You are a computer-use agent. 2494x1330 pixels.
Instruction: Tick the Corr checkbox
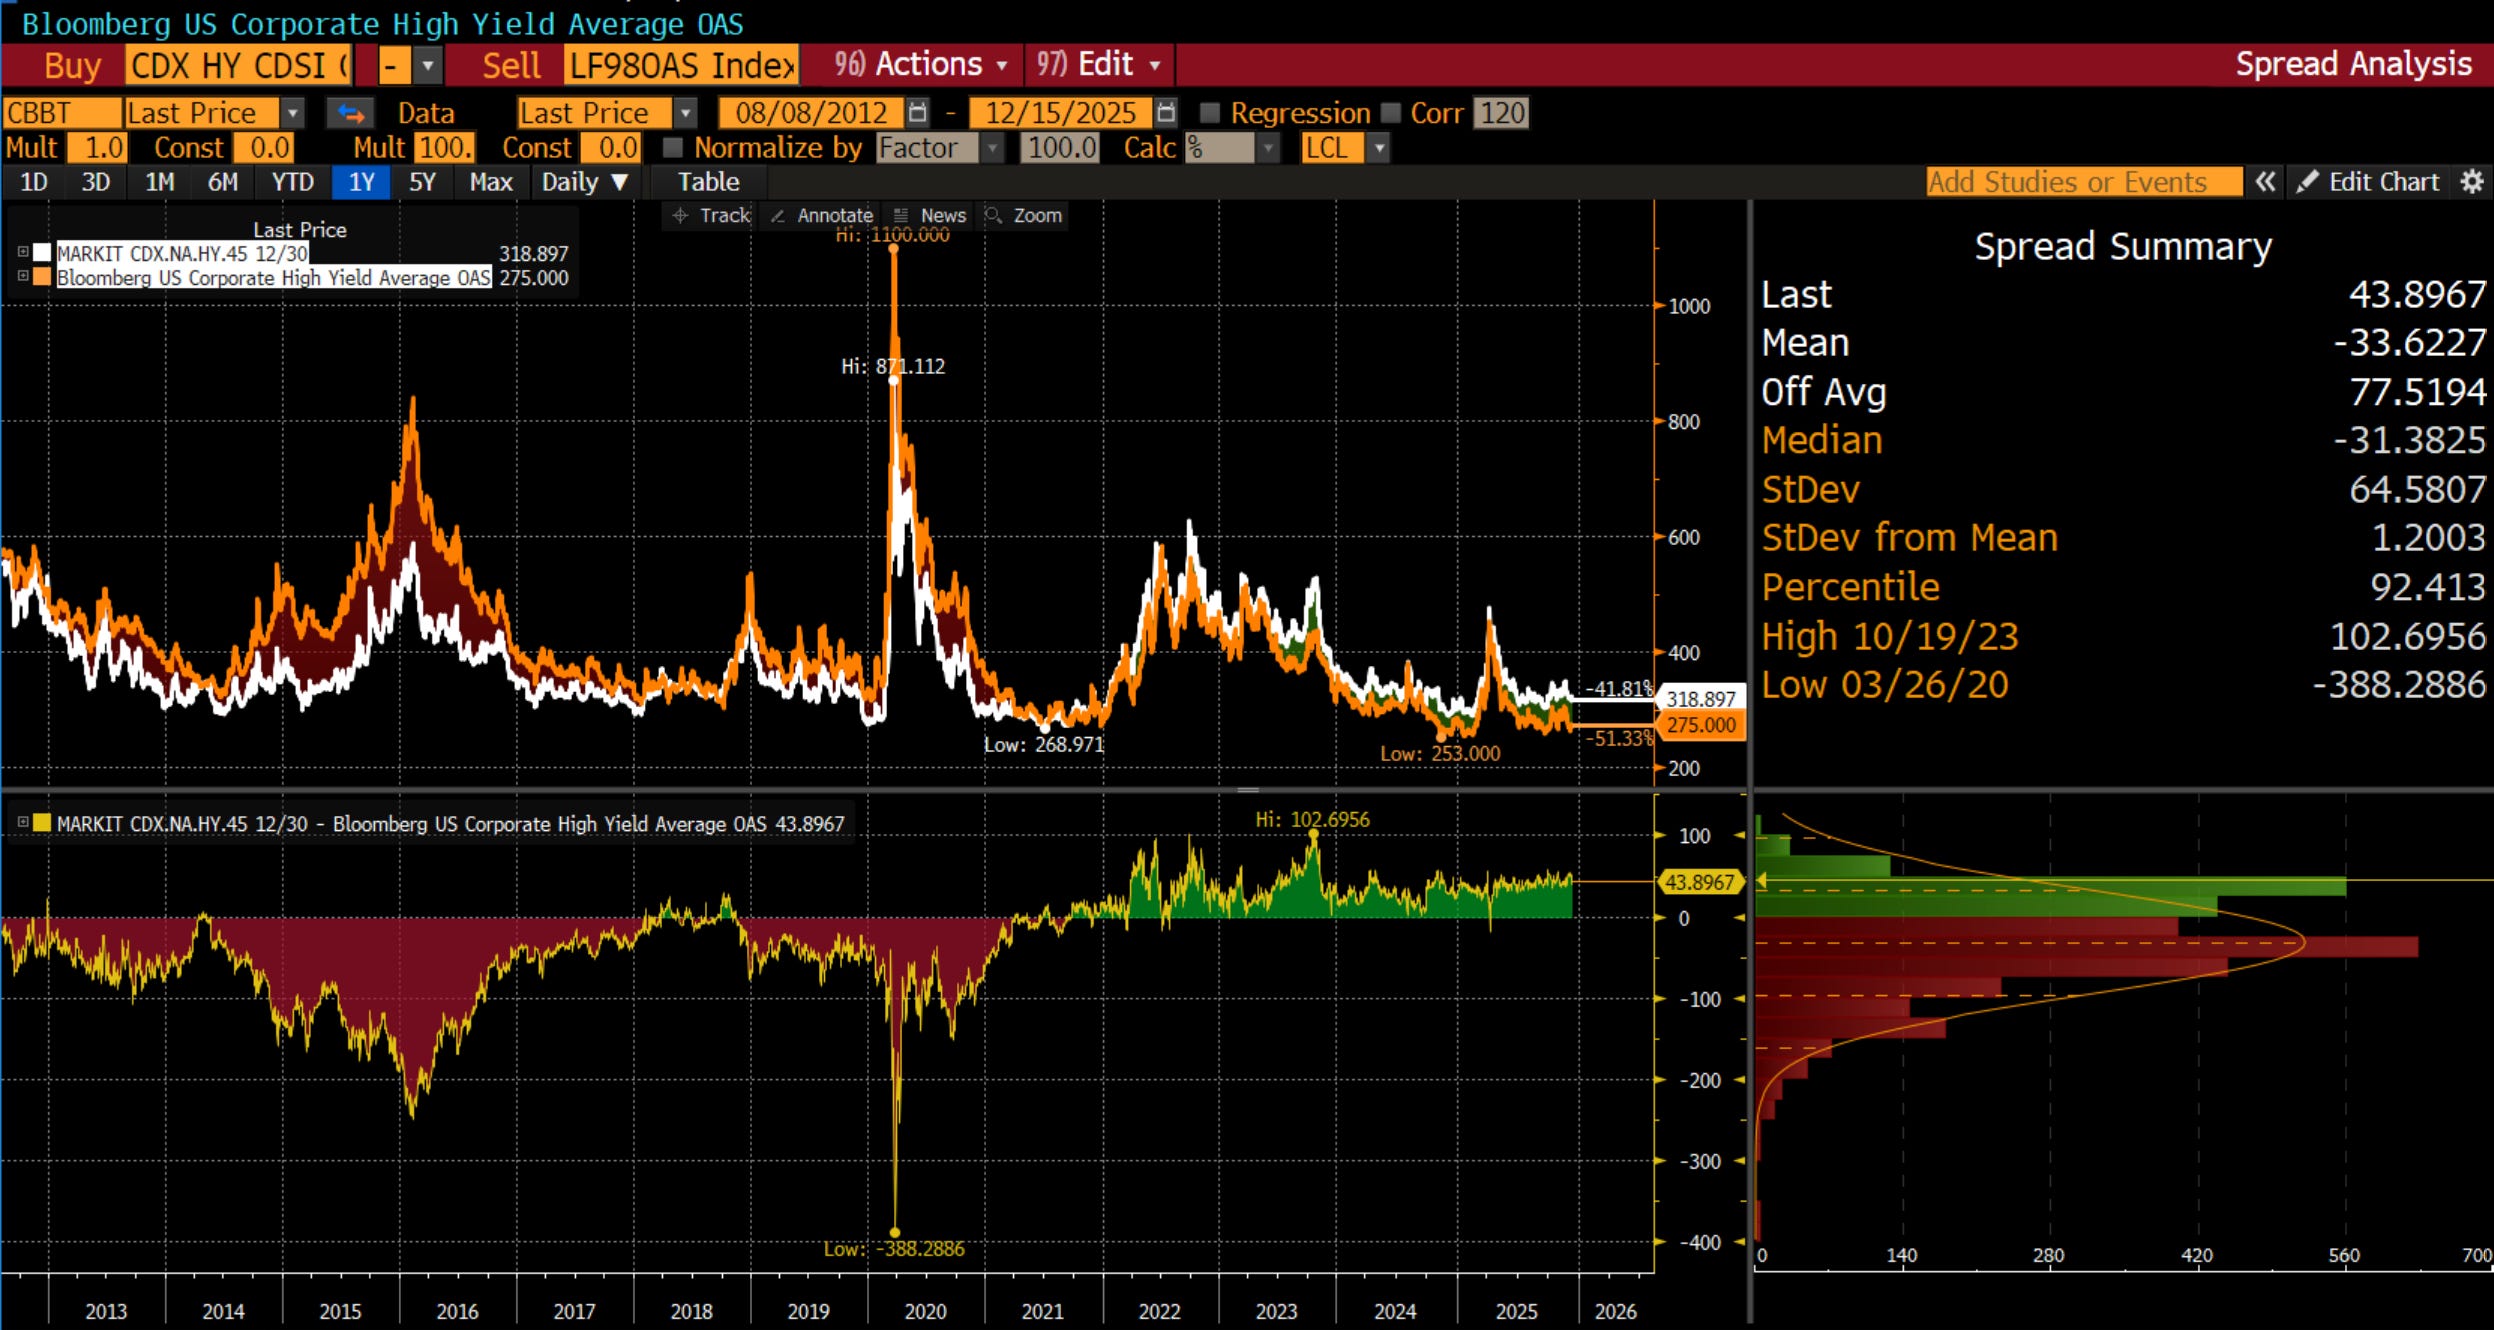tap(1391, 113)
